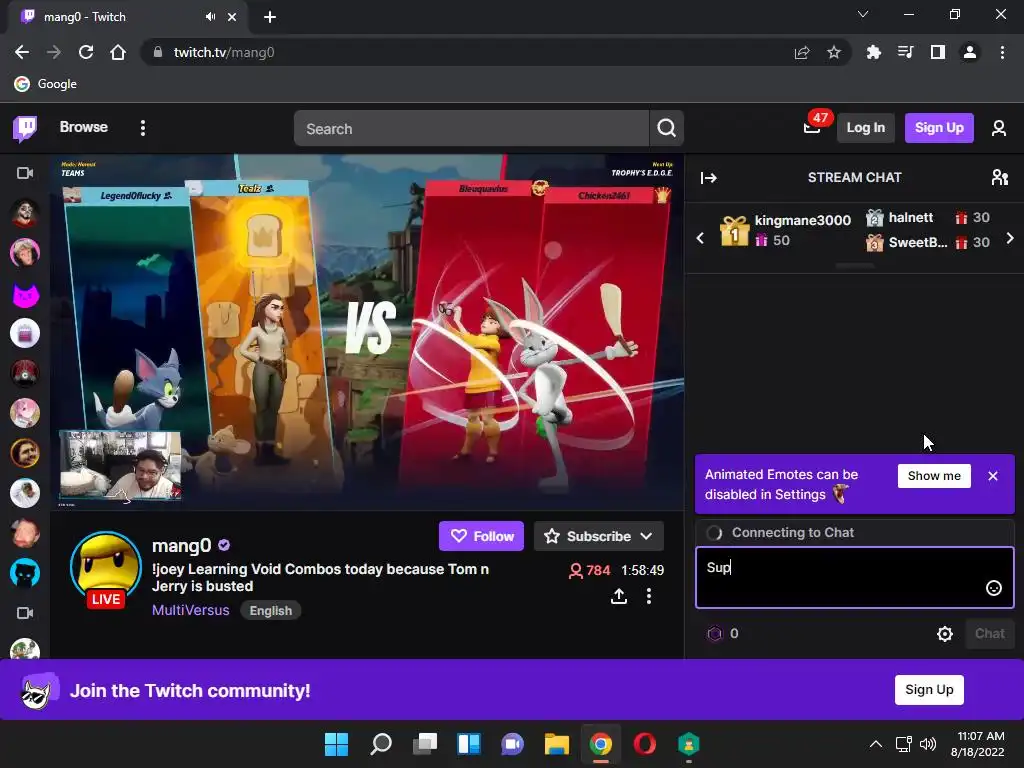Open the channel points balance icon
Screen dimensions: 1024x768
(715, 633)
